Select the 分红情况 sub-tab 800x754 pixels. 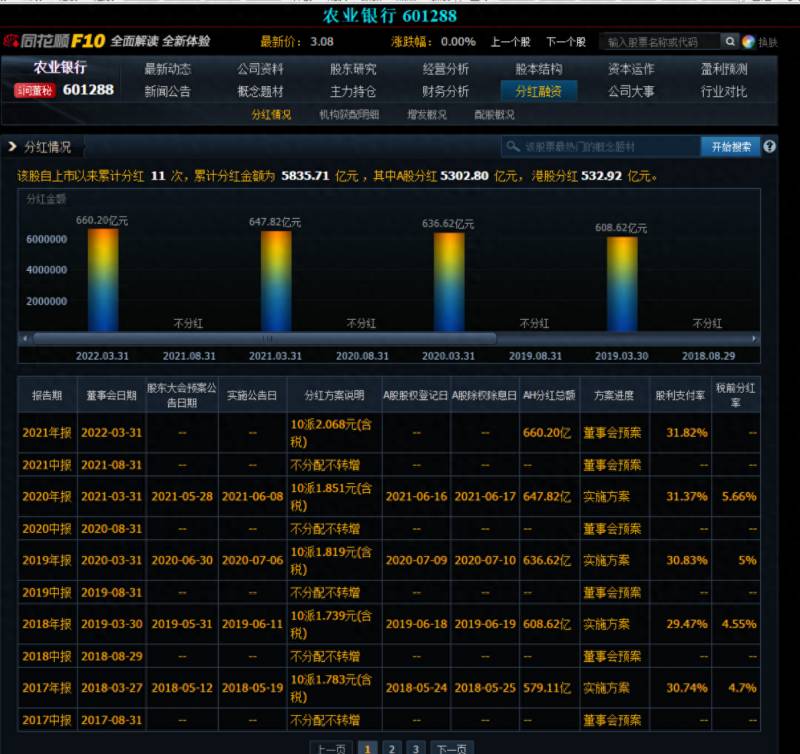(x=271, y=115)
